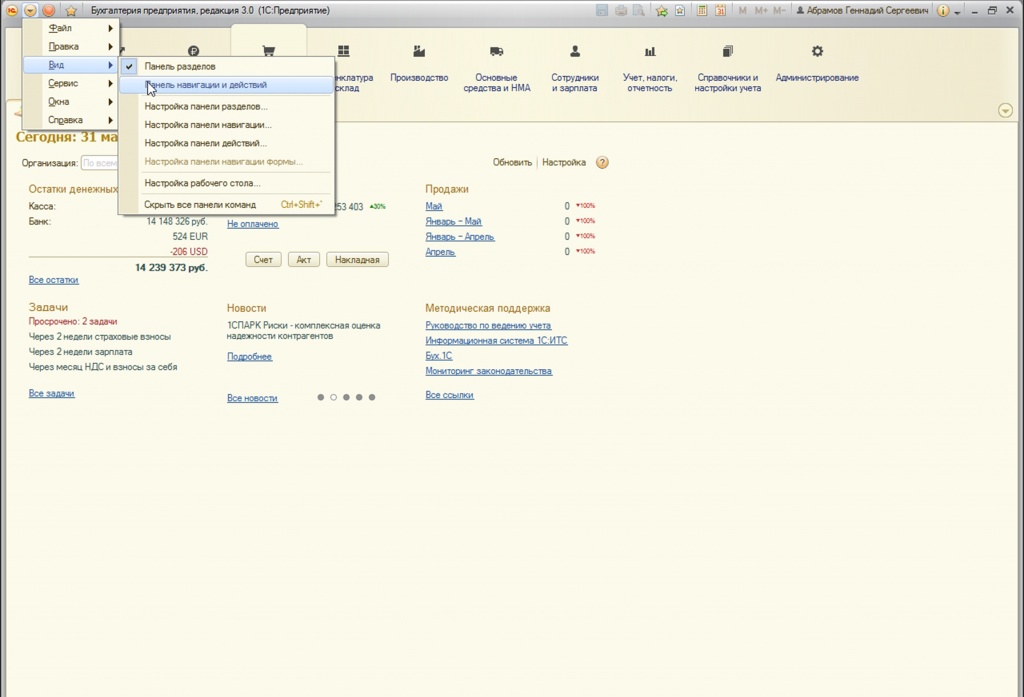Click the Просрочено: 2 задачи text
This screenshot has height=697, width=1024.
[73, 321]
